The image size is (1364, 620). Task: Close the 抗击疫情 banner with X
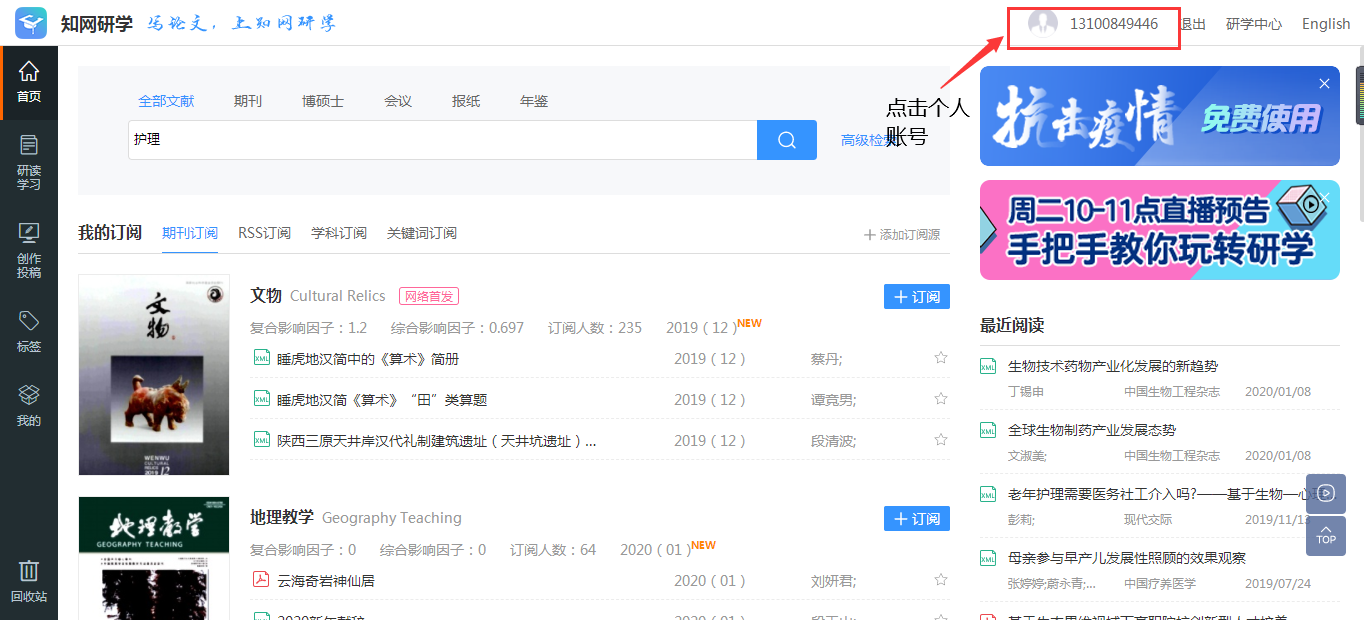click(1324, 84)
